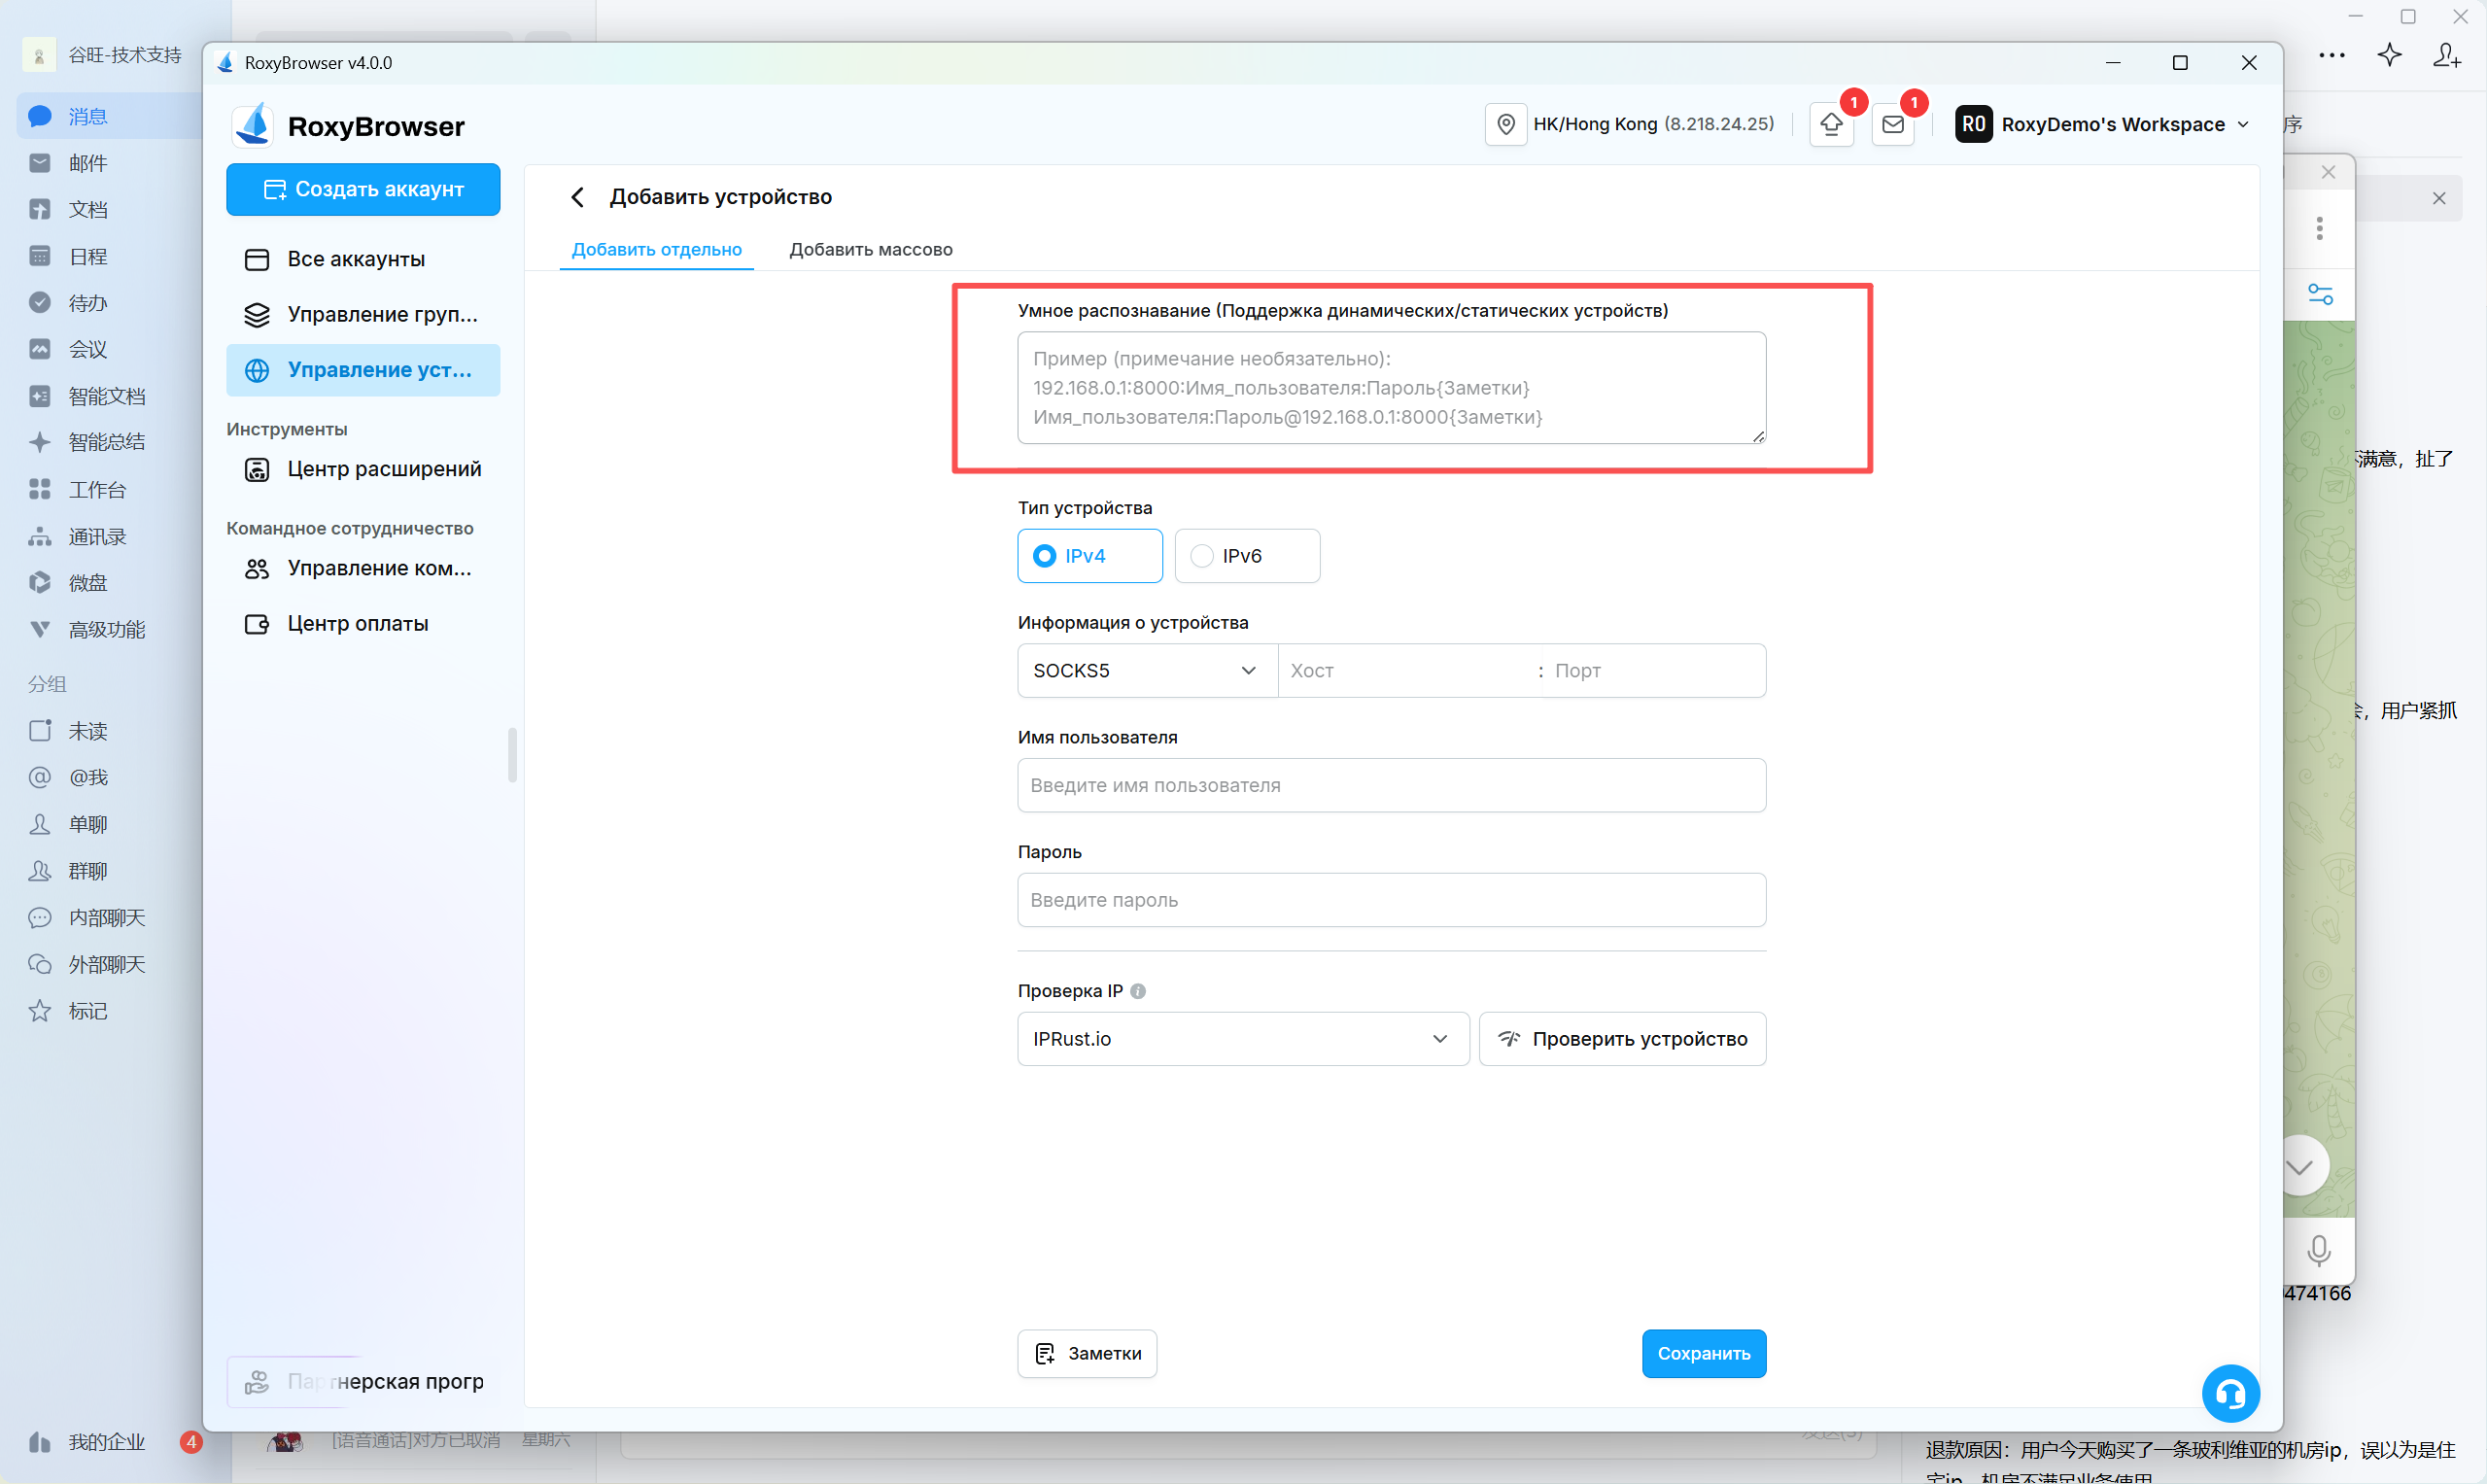Open the IPRust.io checker dropdown
The image size is (2487, 1484).
1242,1039
